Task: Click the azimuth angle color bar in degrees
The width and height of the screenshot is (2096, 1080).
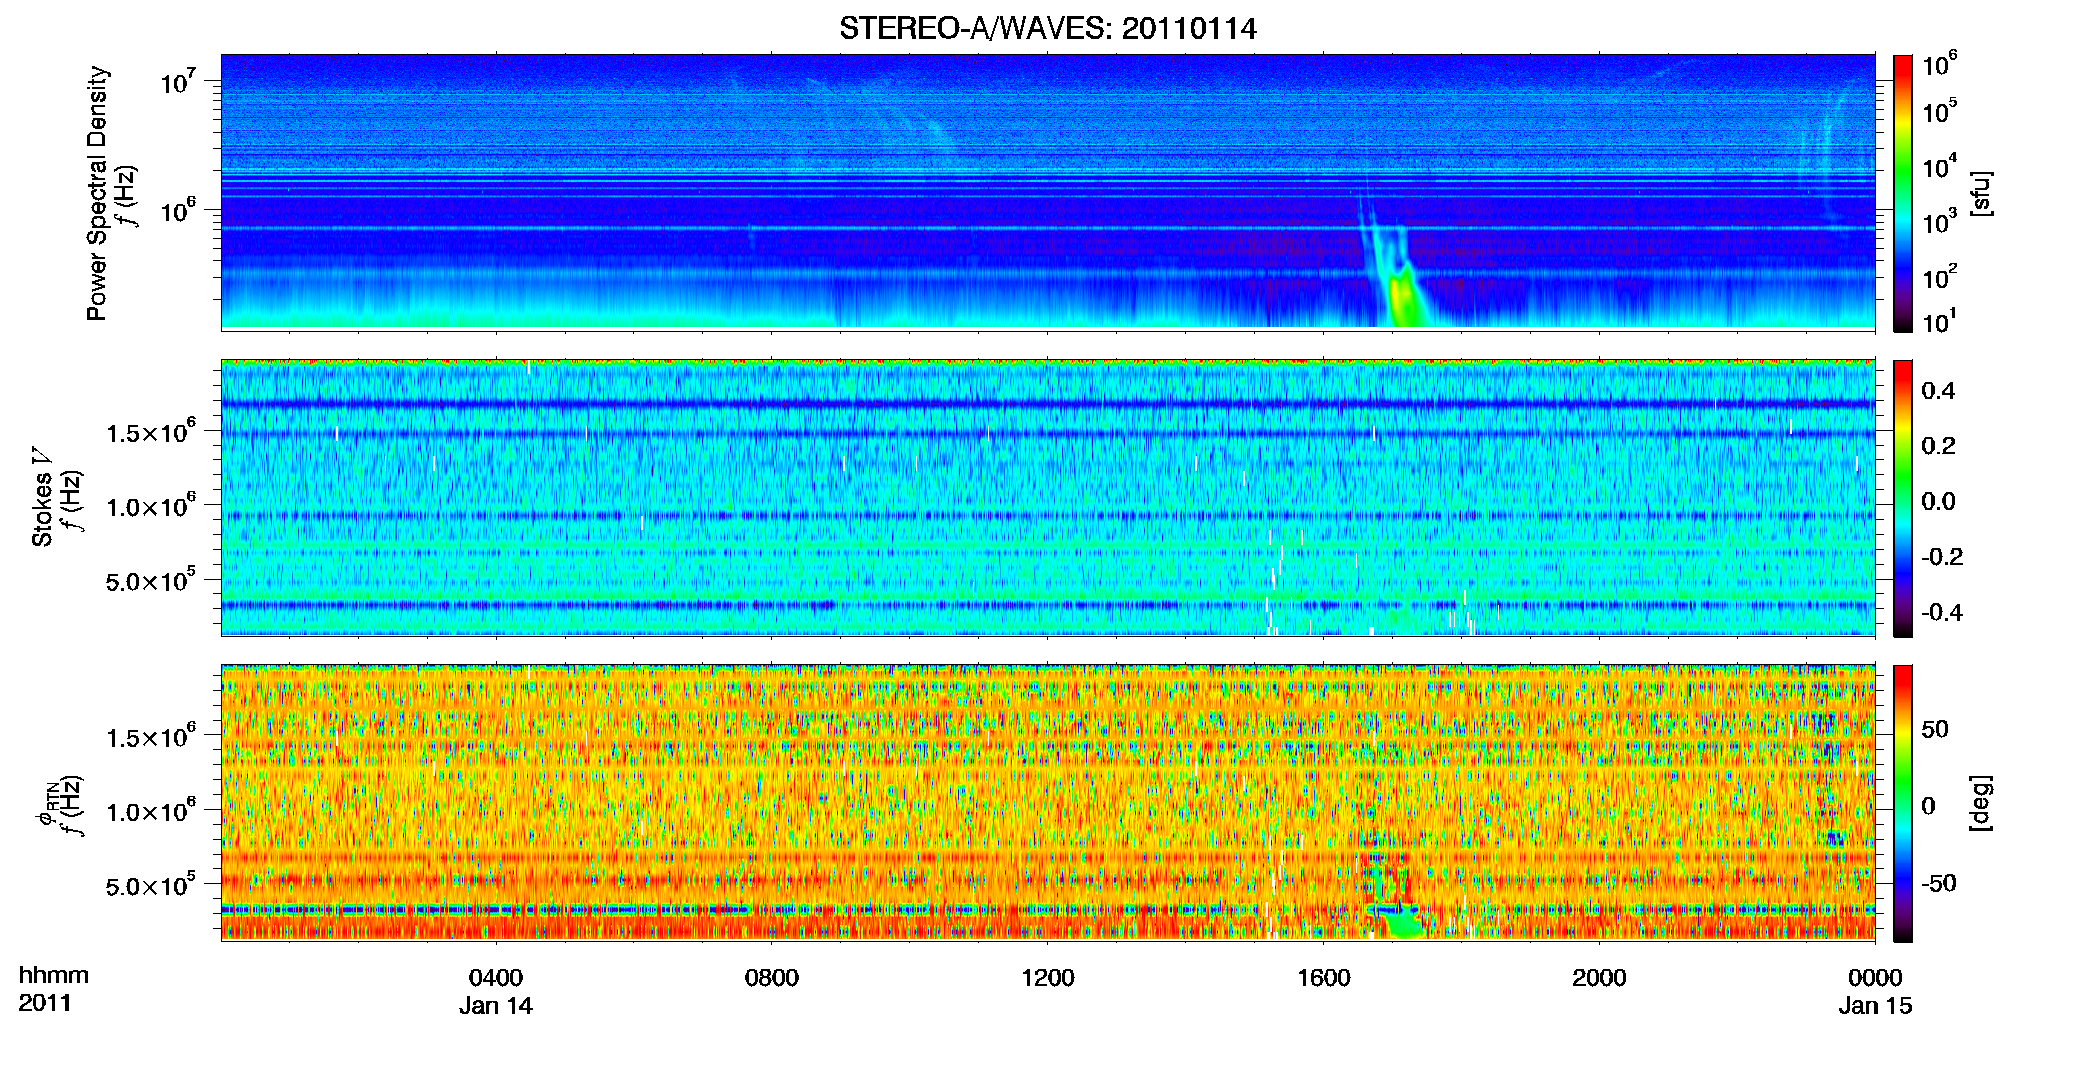Action: click(x=1903, y=803)
